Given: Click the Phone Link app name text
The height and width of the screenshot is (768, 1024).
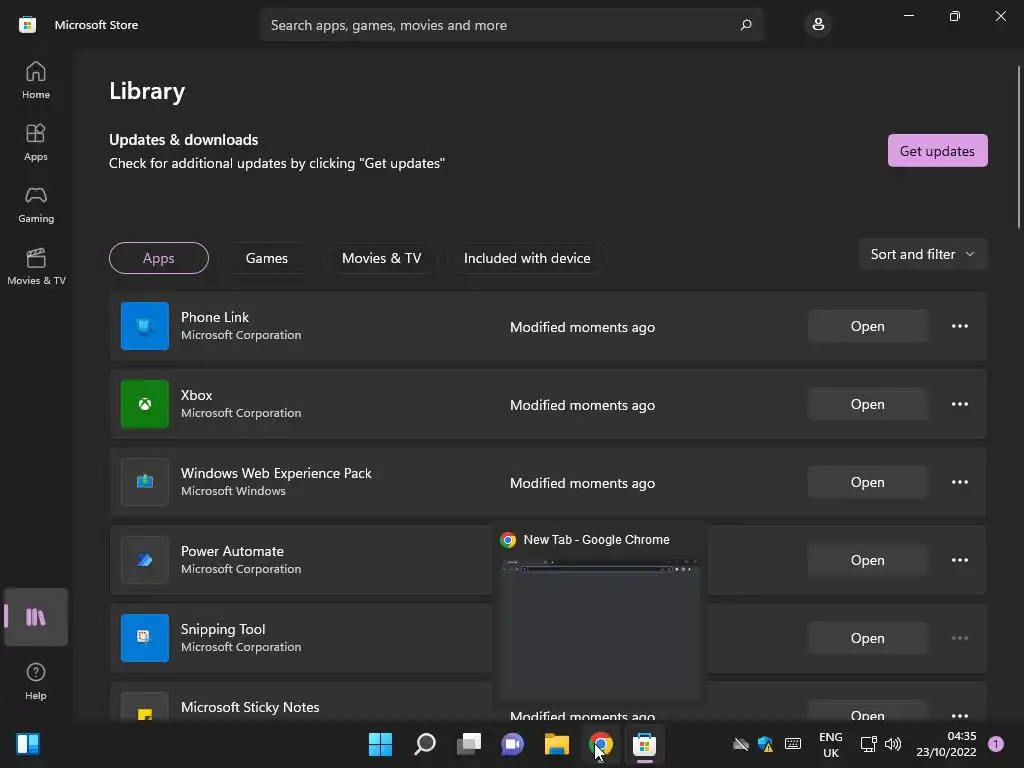Looking at the screenshot, I should tap(215, 317).
